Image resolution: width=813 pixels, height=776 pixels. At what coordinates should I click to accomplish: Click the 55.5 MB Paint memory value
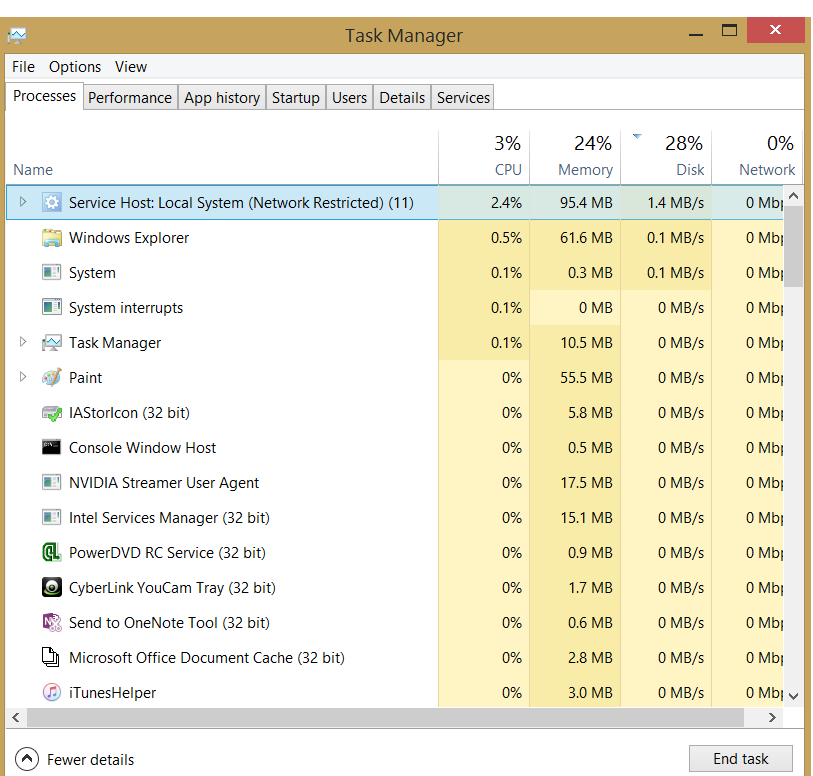(x=586, y=378)
